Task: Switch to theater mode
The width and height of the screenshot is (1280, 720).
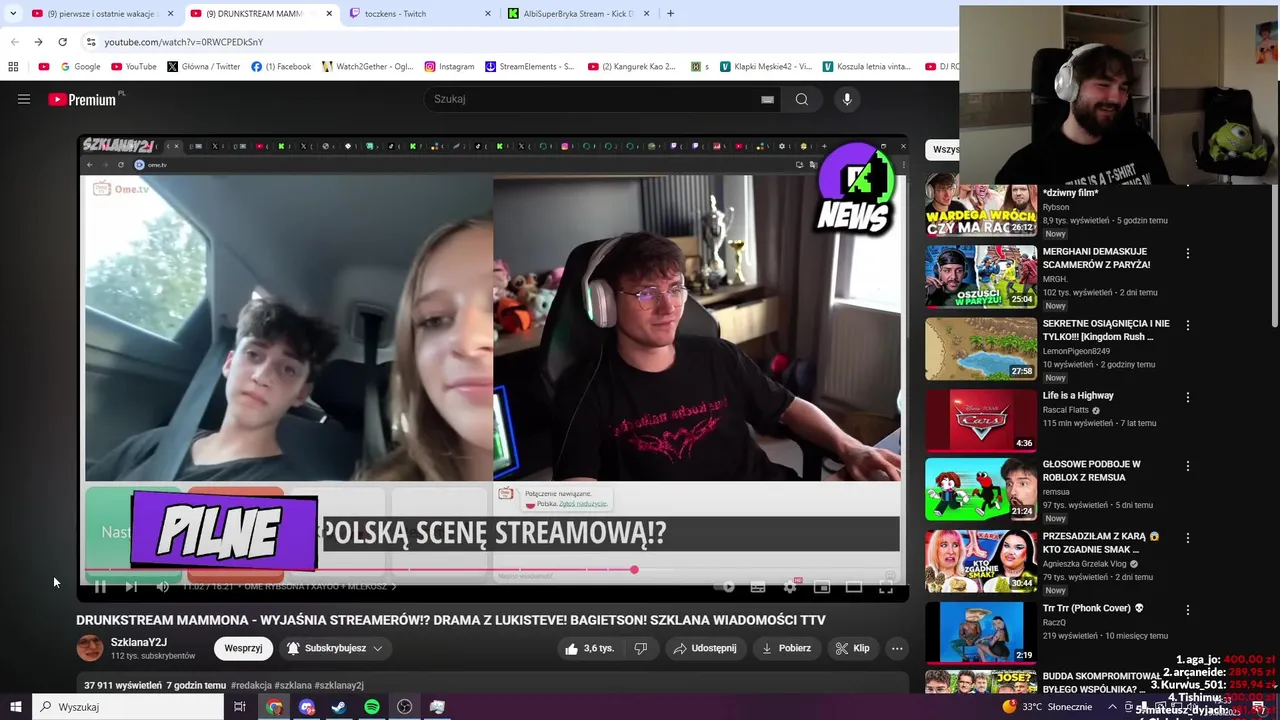Action: point(854,587)
